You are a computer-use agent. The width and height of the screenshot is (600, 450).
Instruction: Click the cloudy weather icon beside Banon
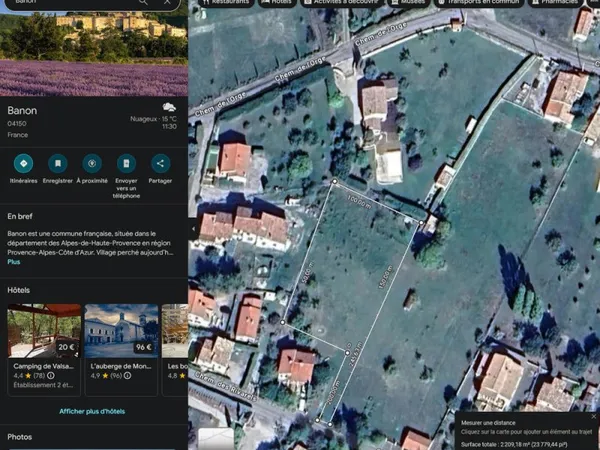(169, 107)
